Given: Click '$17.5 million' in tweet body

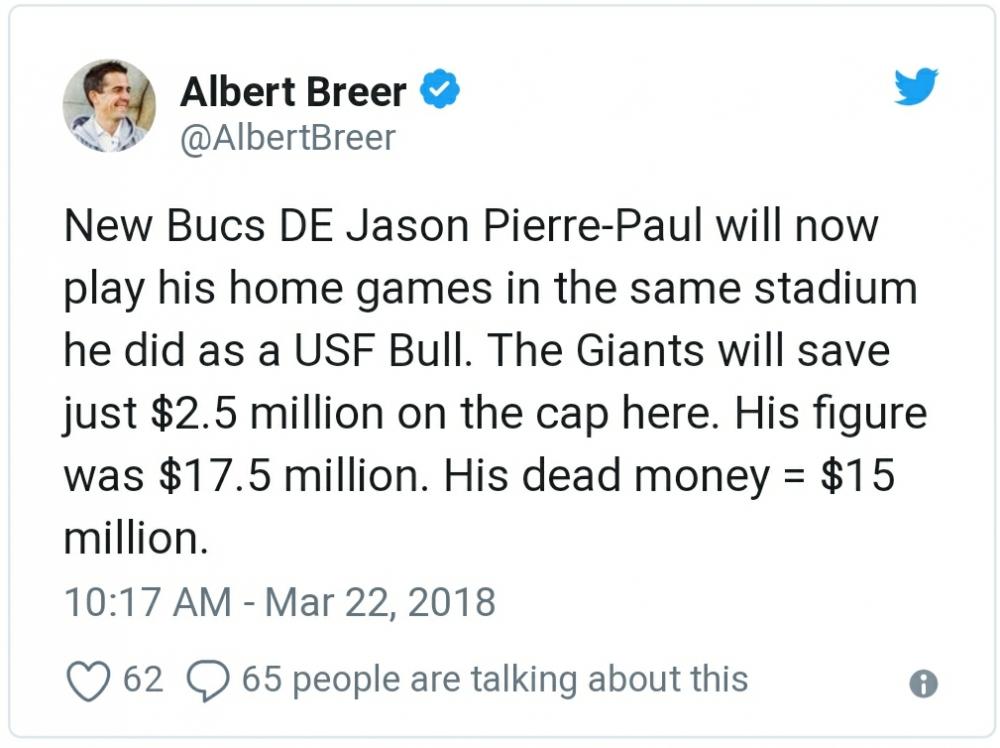Looking at the screenshot, I should (293, 476).
